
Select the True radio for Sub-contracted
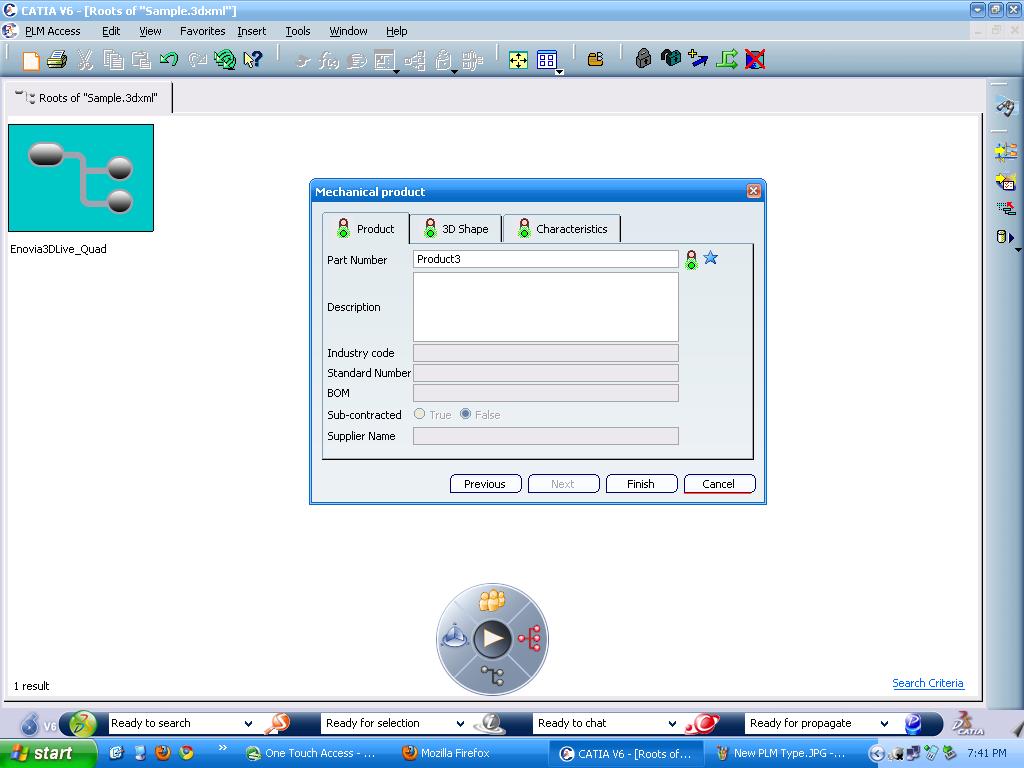420,414
